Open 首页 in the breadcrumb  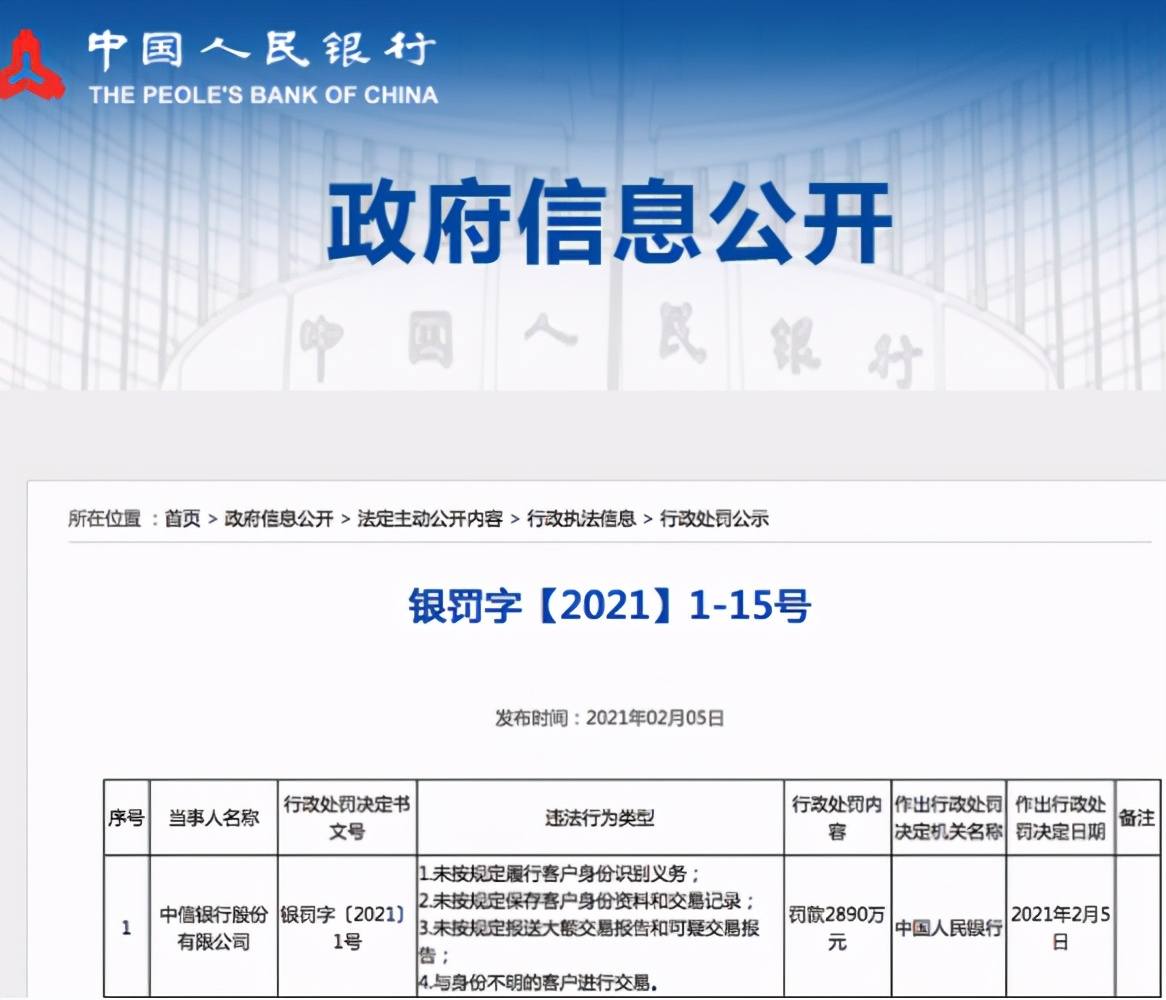coord(183,518)
